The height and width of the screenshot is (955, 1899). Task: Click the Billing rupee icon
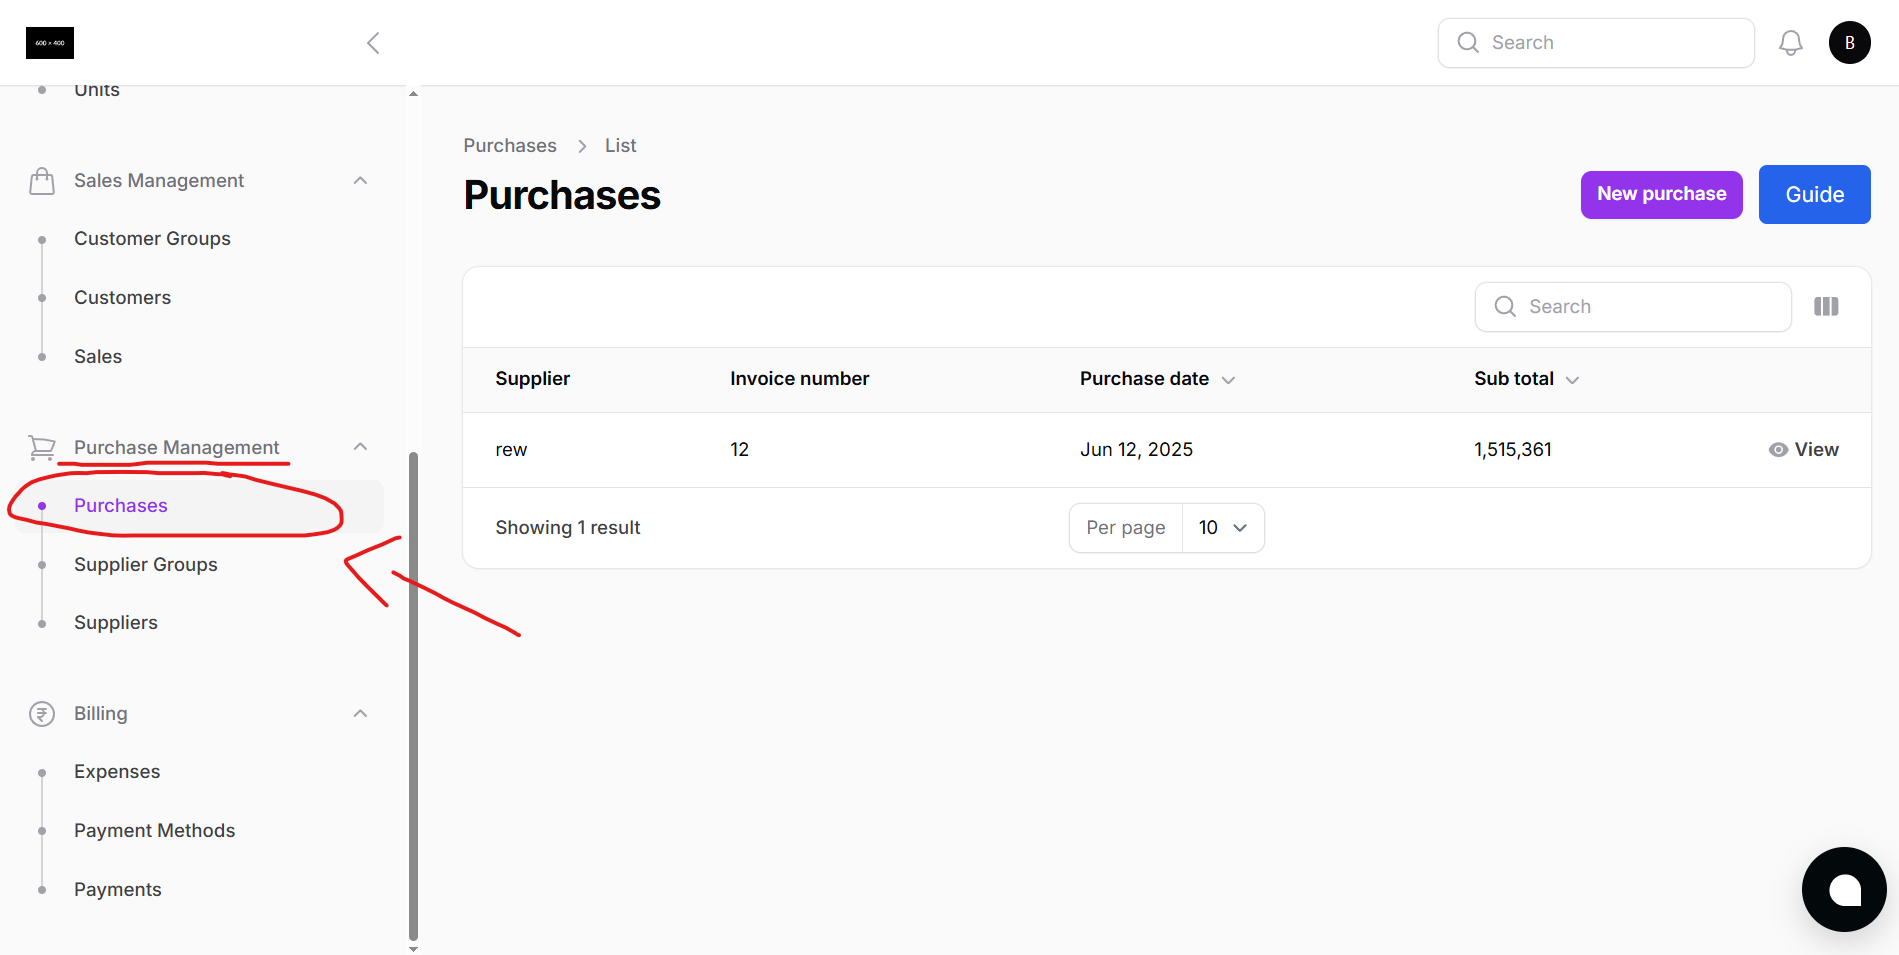click(42, 714)
